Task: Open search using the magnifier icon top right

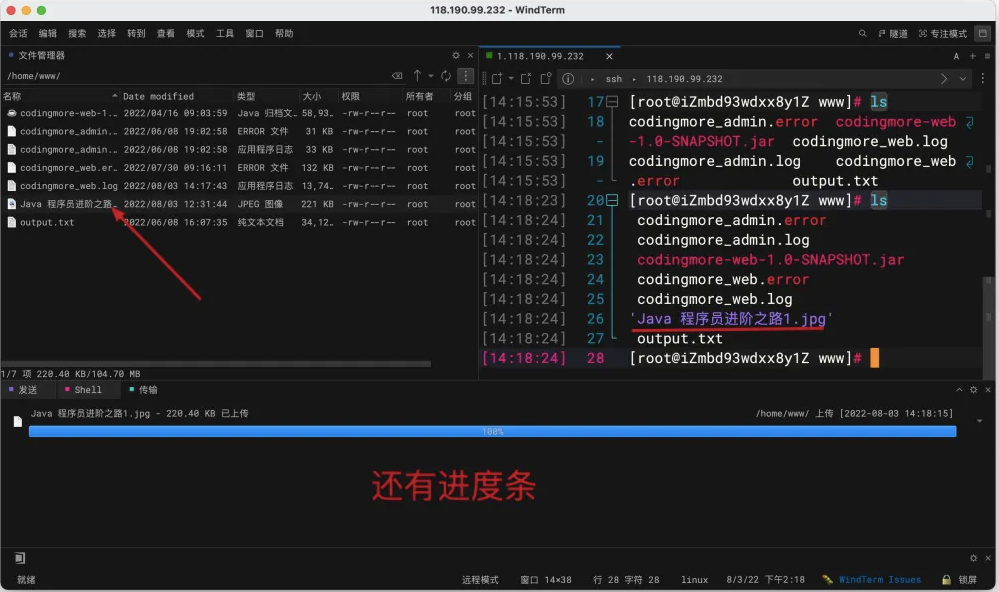Action: 863,33
